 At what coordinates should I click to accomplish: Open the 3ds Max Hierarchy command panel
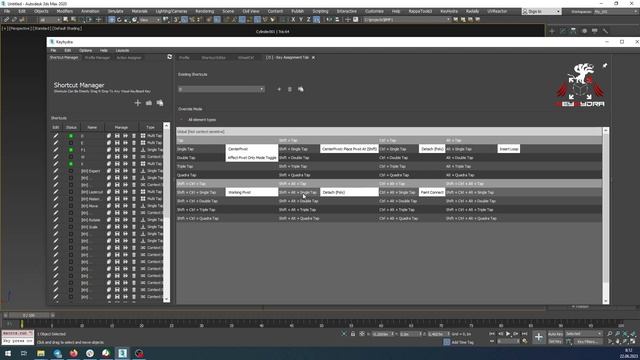(573, 31)
